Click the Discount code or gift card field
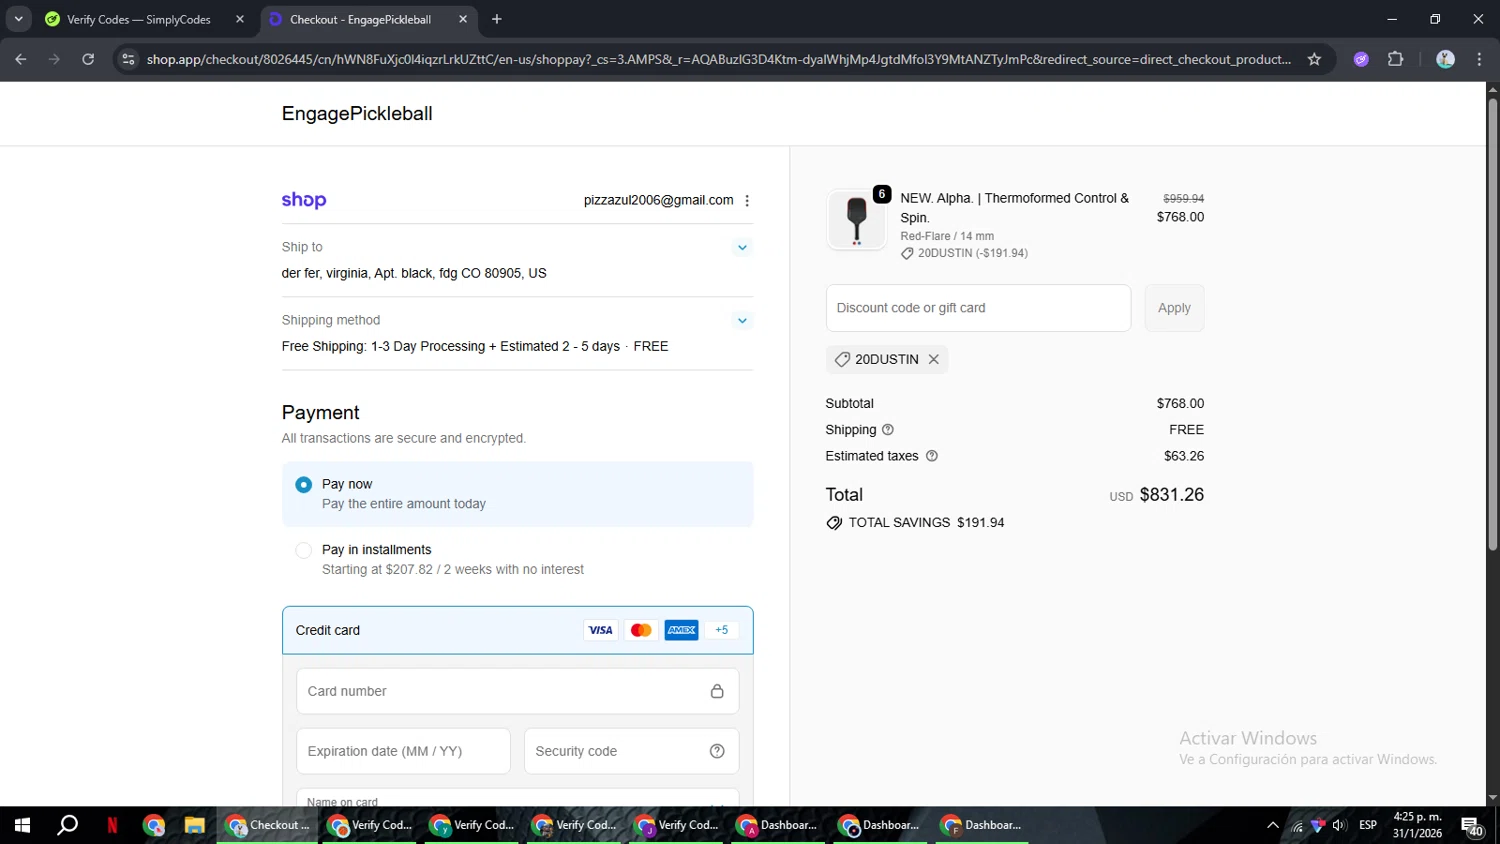Screen dimensions: 1500x844 point(978,308)
